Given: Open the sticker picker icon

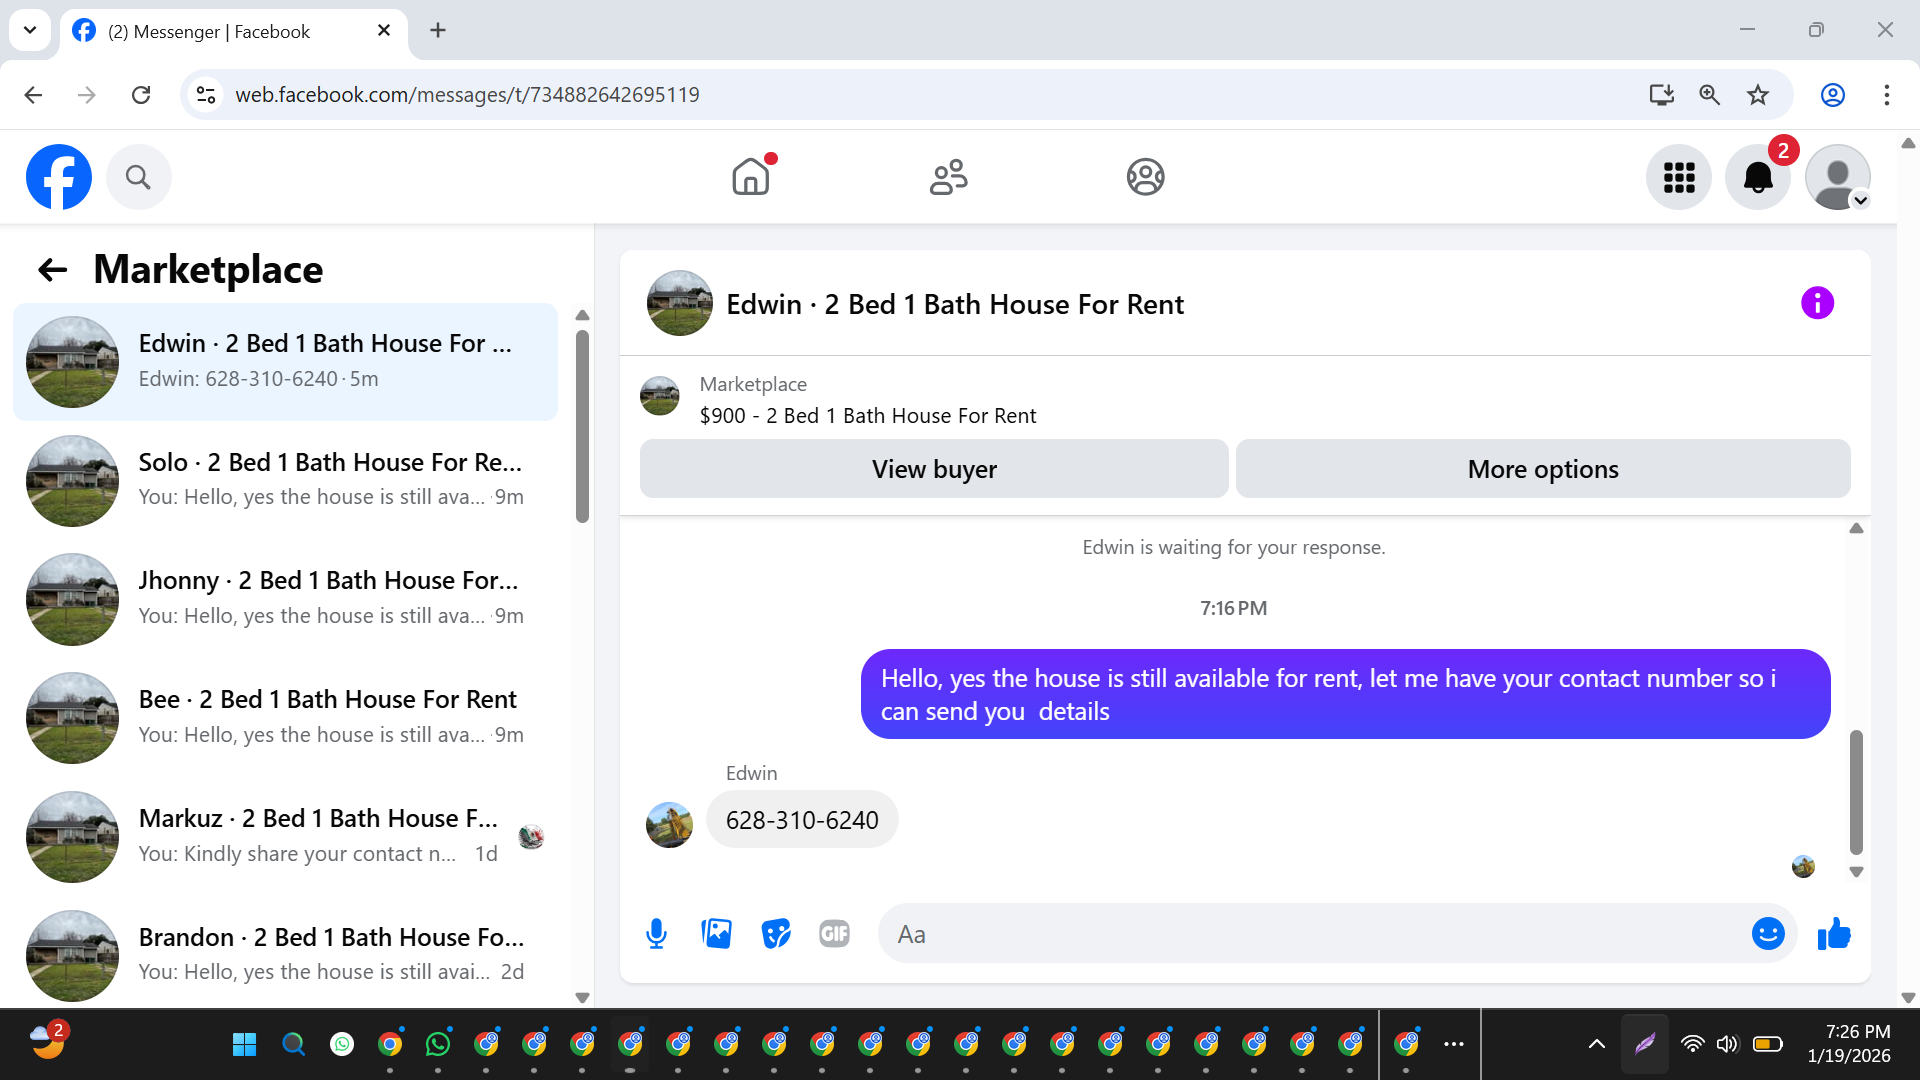Looking at the screenshot, I should pos(775,934).
